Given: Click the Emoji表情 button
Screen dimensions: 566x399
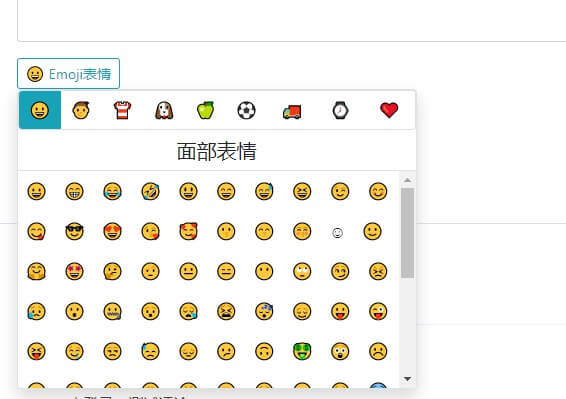Looking at the screenshot, I should (68, 74).
